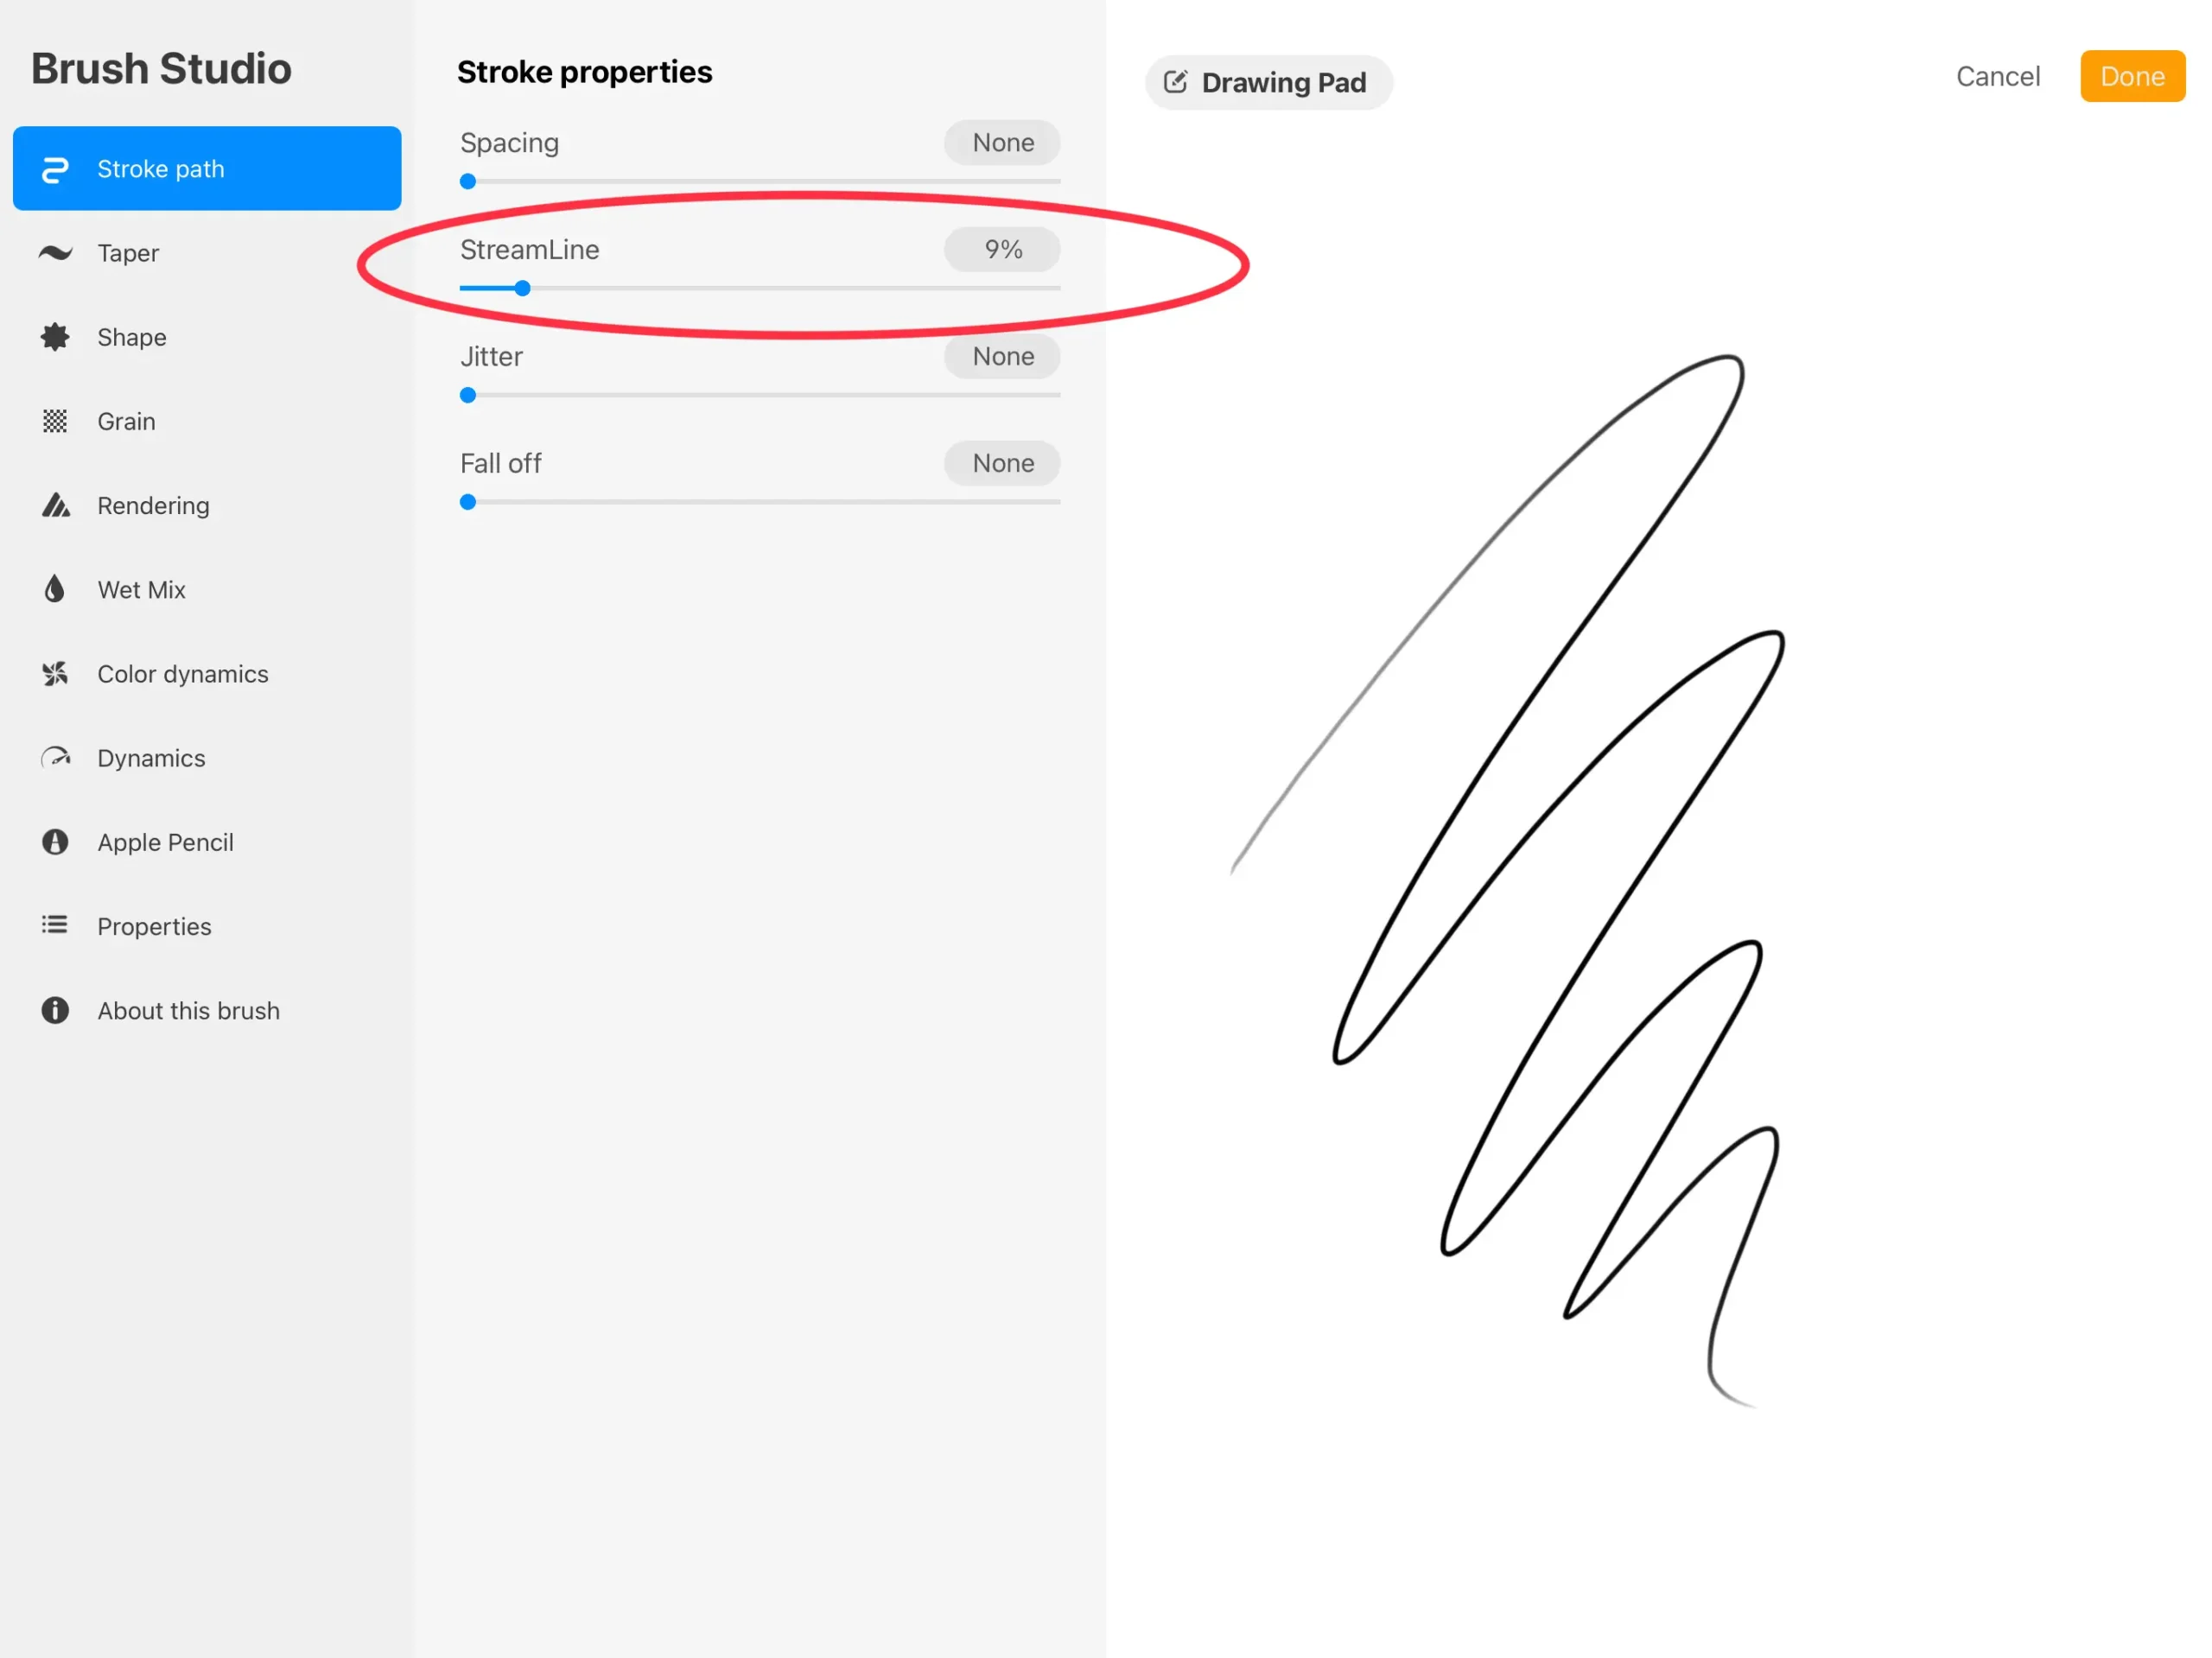2212x1658 pixels.
Task: Click the Fall off None label
Action: click(1003, 463)
